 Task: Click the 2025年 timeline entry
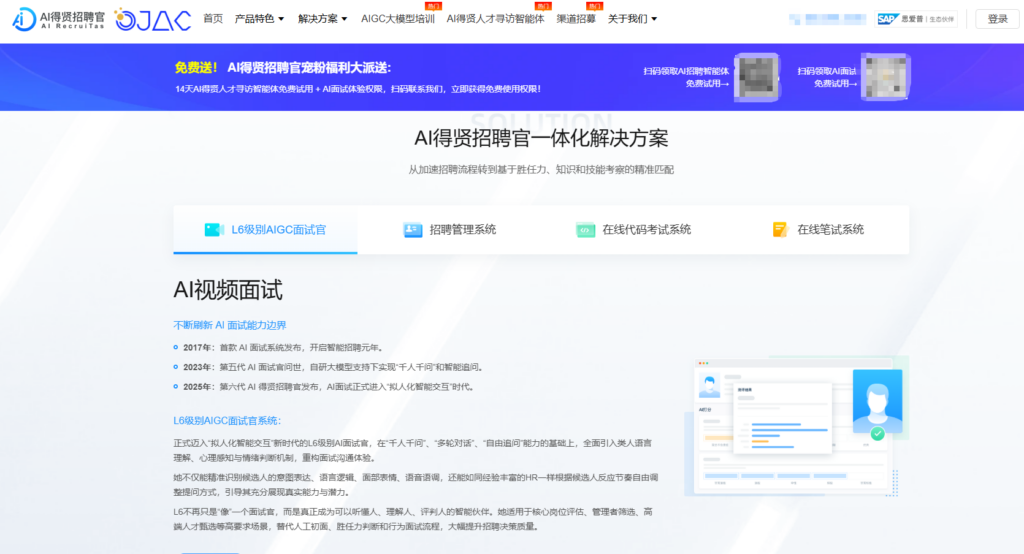coord(326,387)
